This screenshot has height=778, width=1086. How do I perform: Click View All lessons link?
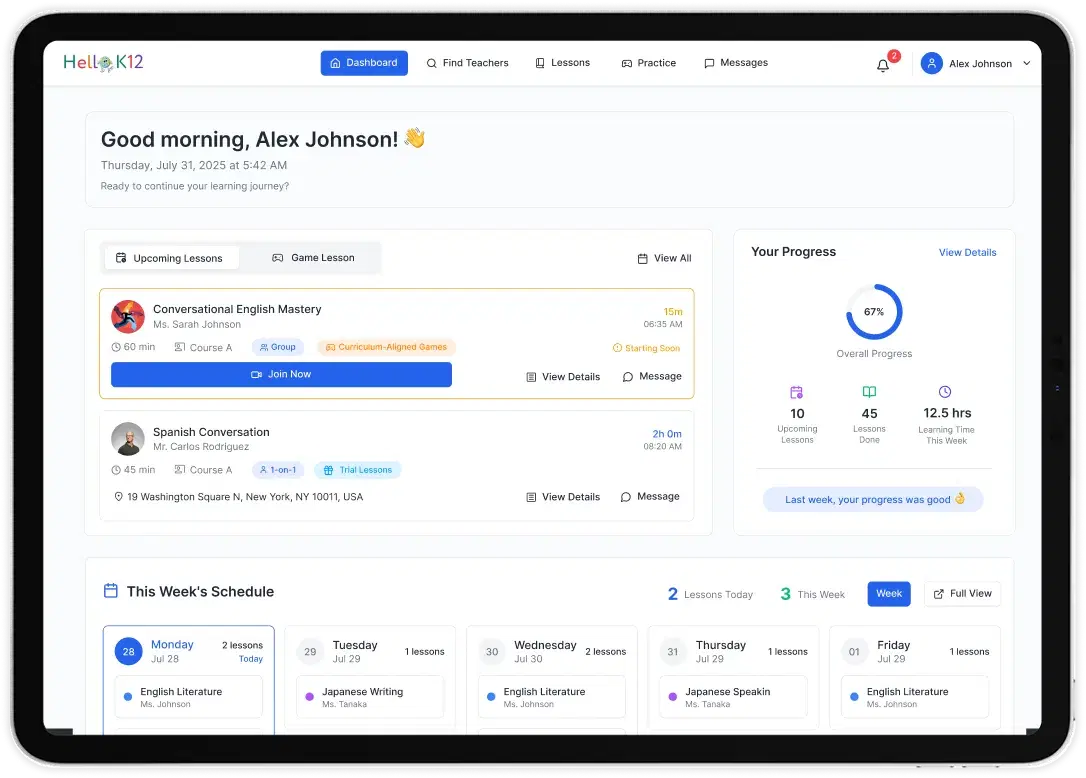tap(664, 258)
